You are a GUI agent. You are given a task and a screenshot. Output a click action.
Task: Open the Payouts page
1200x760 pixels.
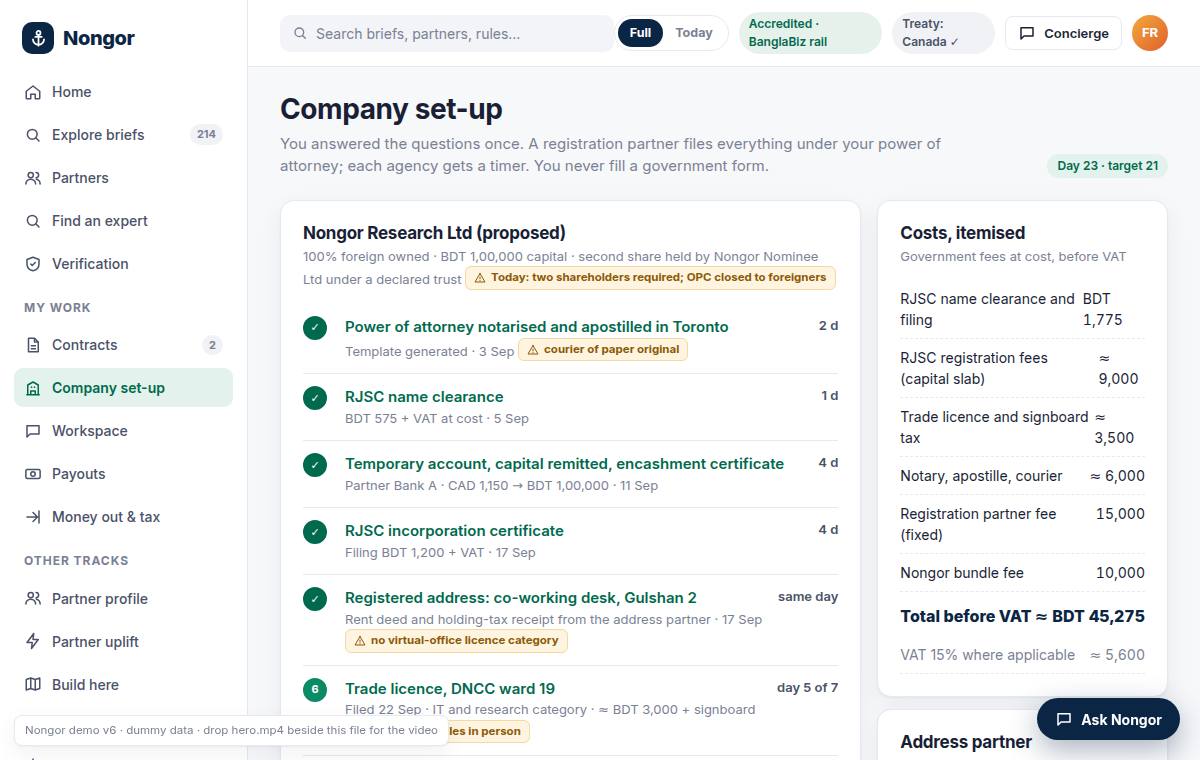[x=123, y=474]
